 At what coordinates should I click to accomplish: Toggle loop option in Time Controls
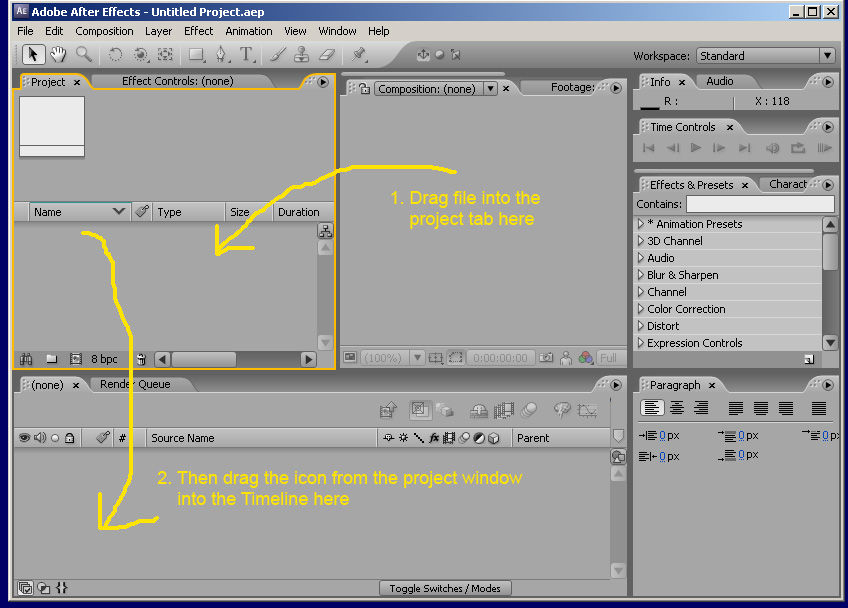(x=798, y=148)
